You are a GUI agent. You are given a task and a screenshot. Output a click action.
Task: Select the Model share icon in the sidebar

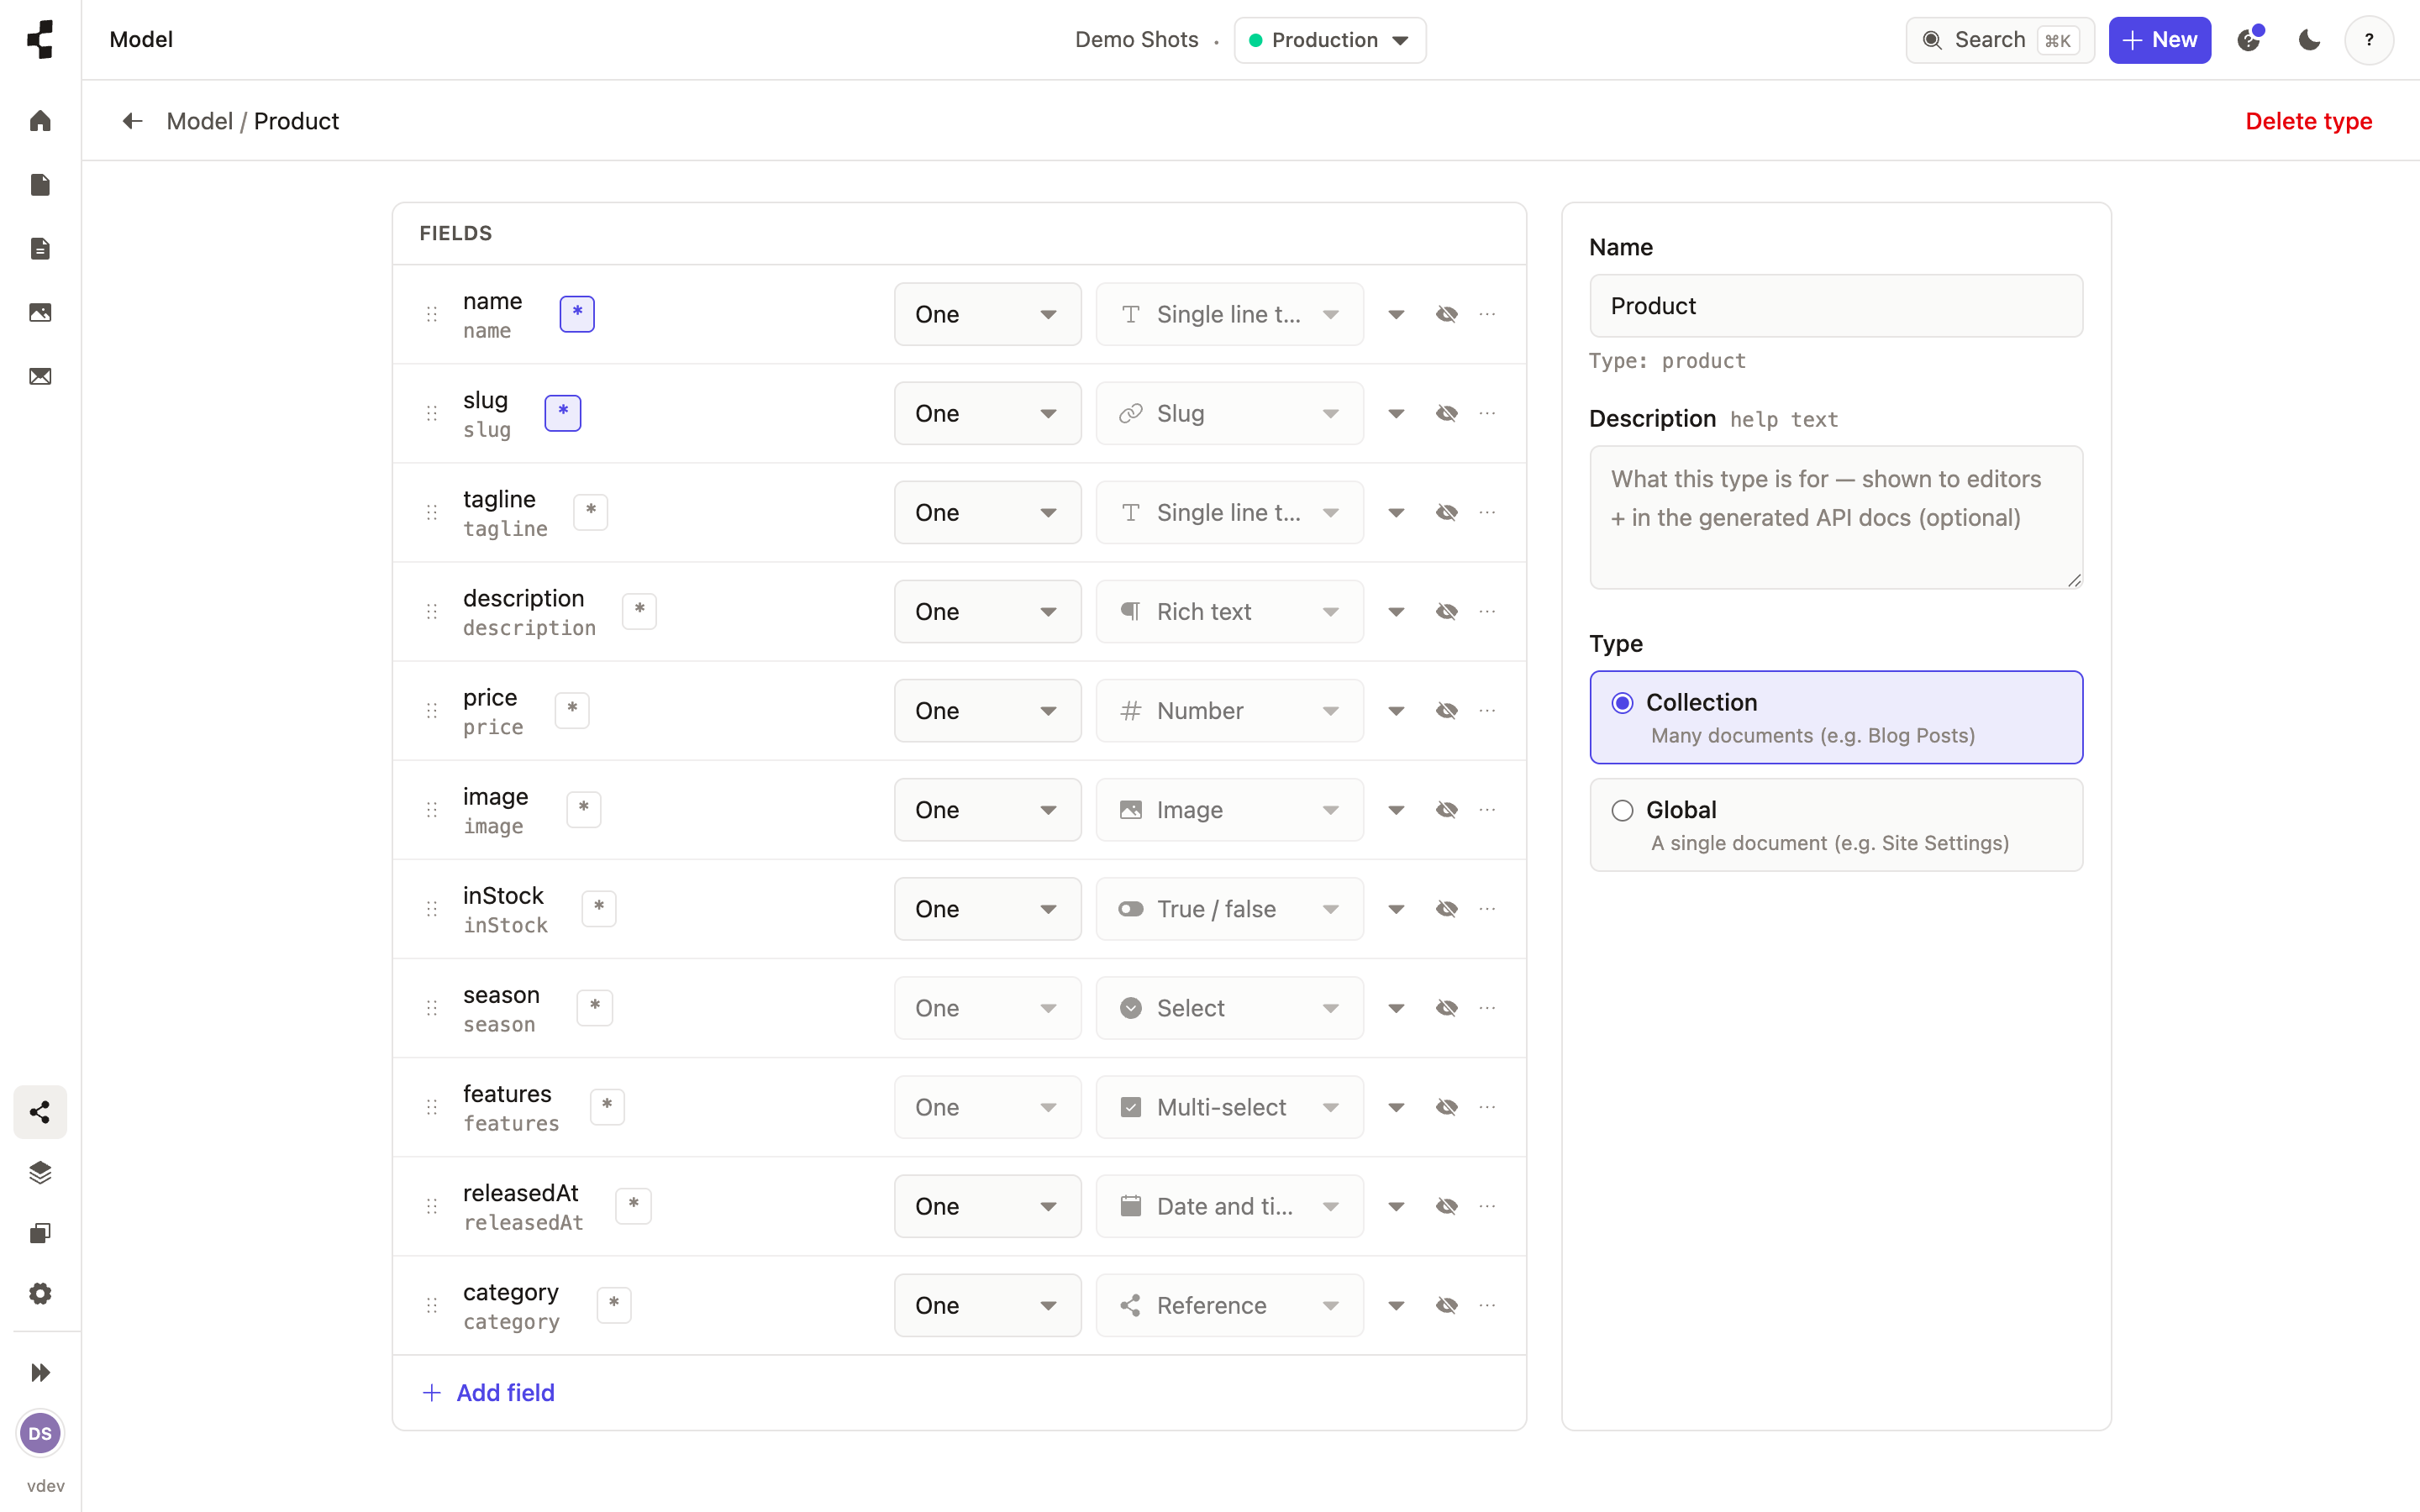[40, 1112]
